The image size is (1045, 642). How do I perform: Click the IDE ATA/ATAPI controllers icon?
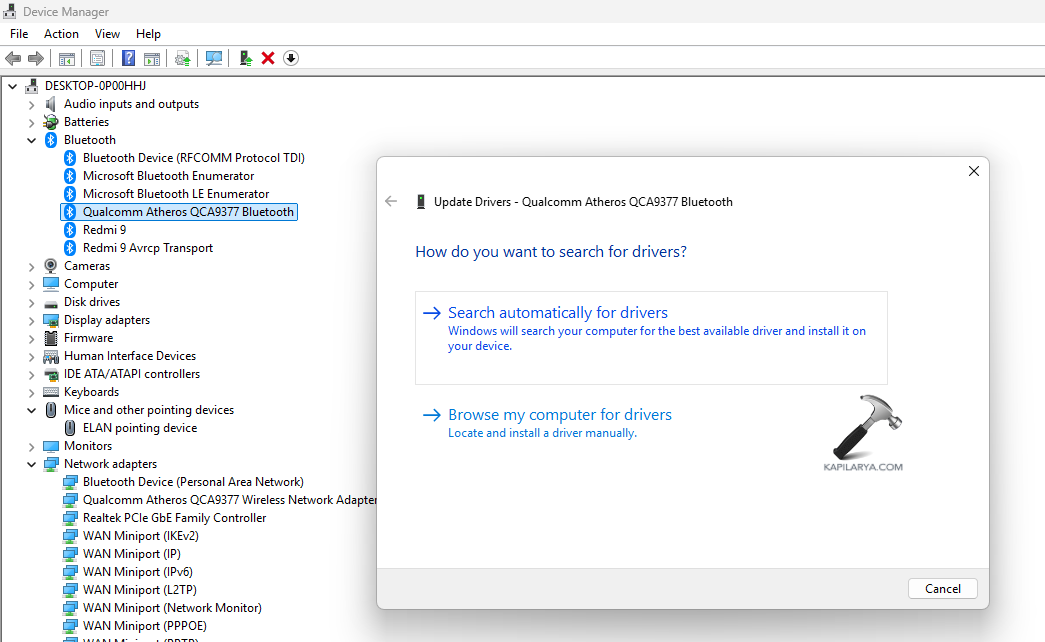coord(51,374)
